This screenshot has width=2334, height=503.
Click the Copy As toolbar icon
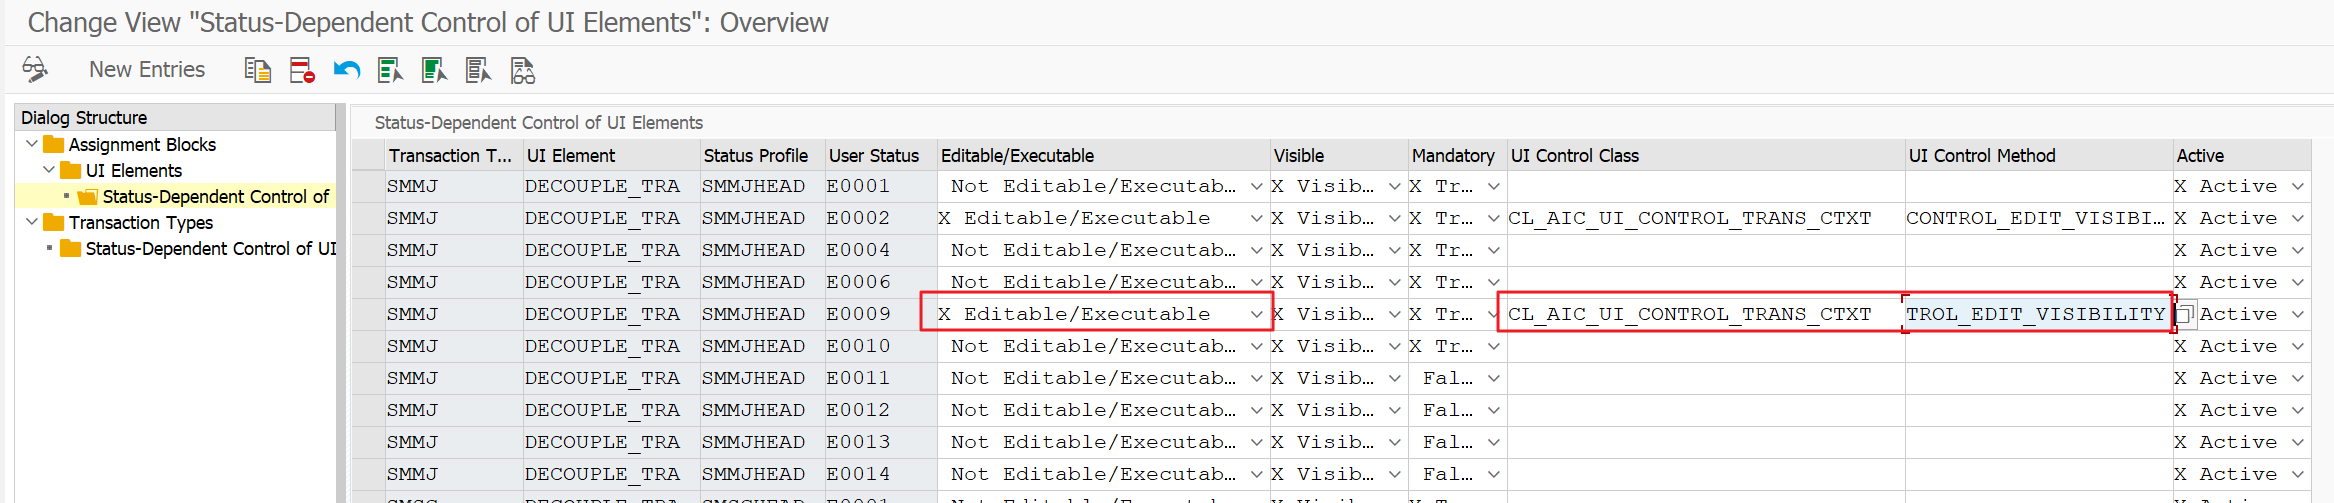[x=258, y=70]
